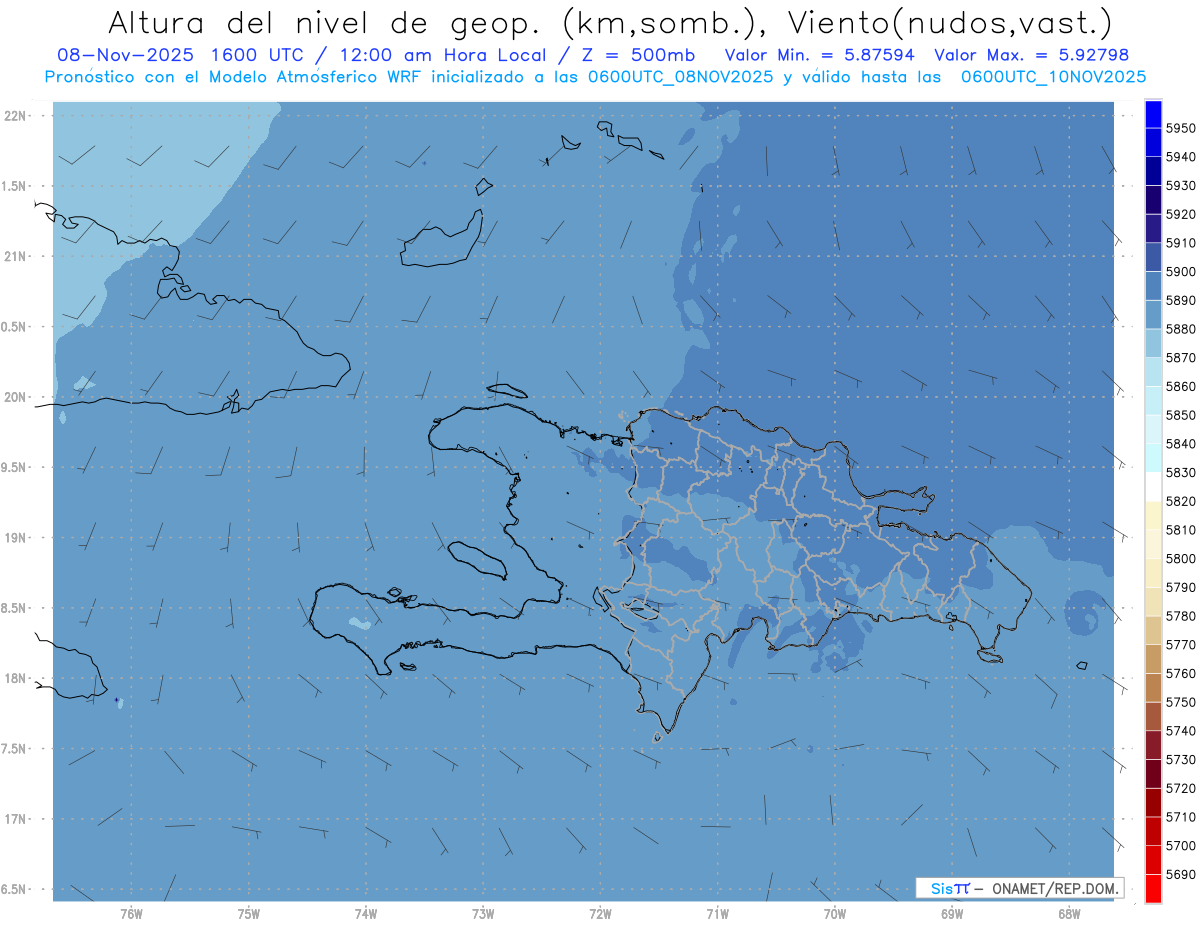Click the 72W longitude axis label
The width and height of the screenshot is (1200, 927).
(x=600, y=913)
